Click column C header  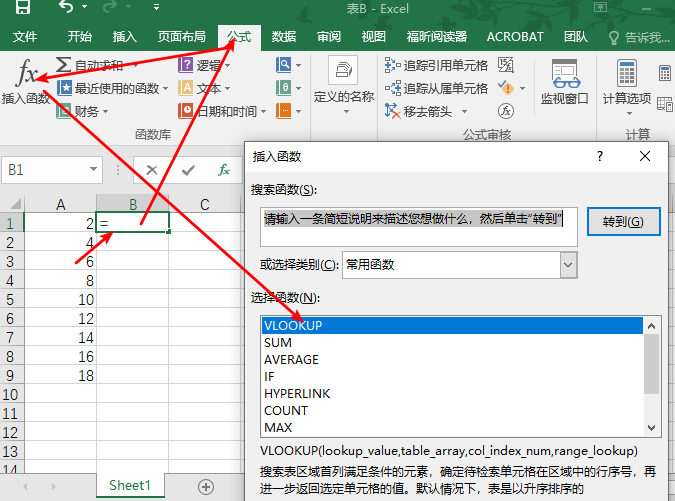coord(204,204)
